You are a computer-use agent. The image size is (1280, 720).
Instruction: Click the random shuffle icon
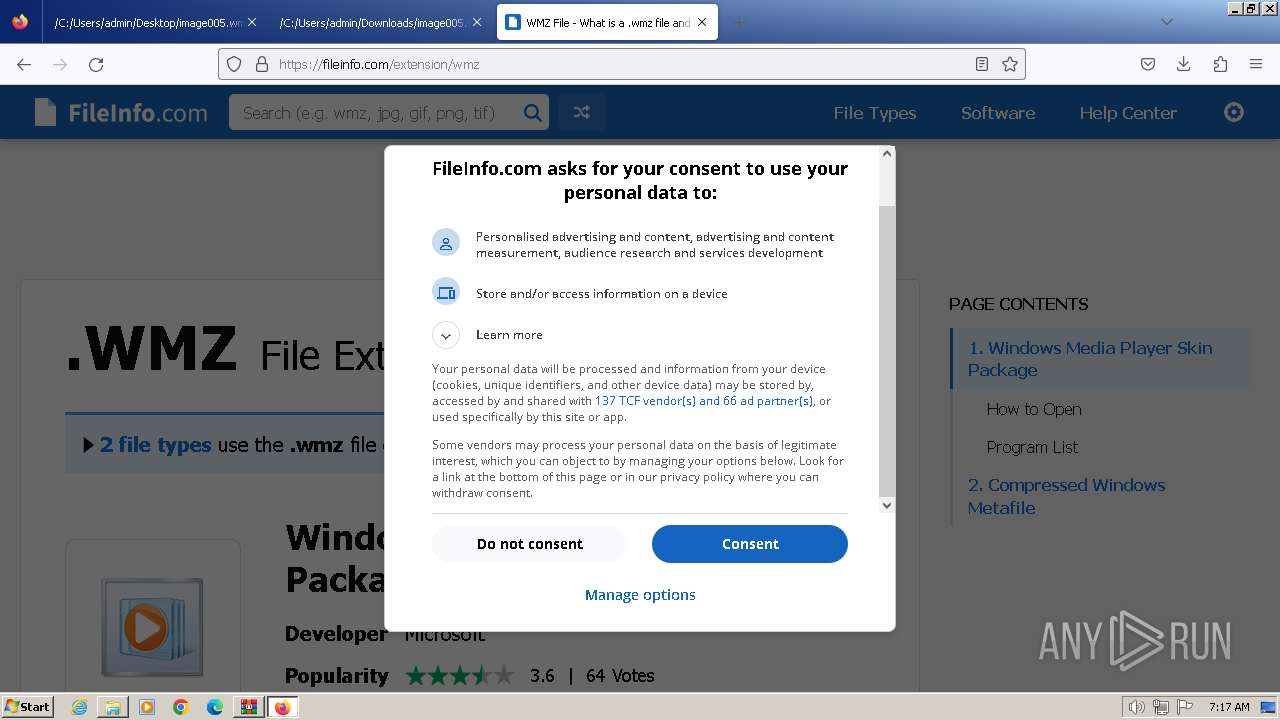point(581,113)
